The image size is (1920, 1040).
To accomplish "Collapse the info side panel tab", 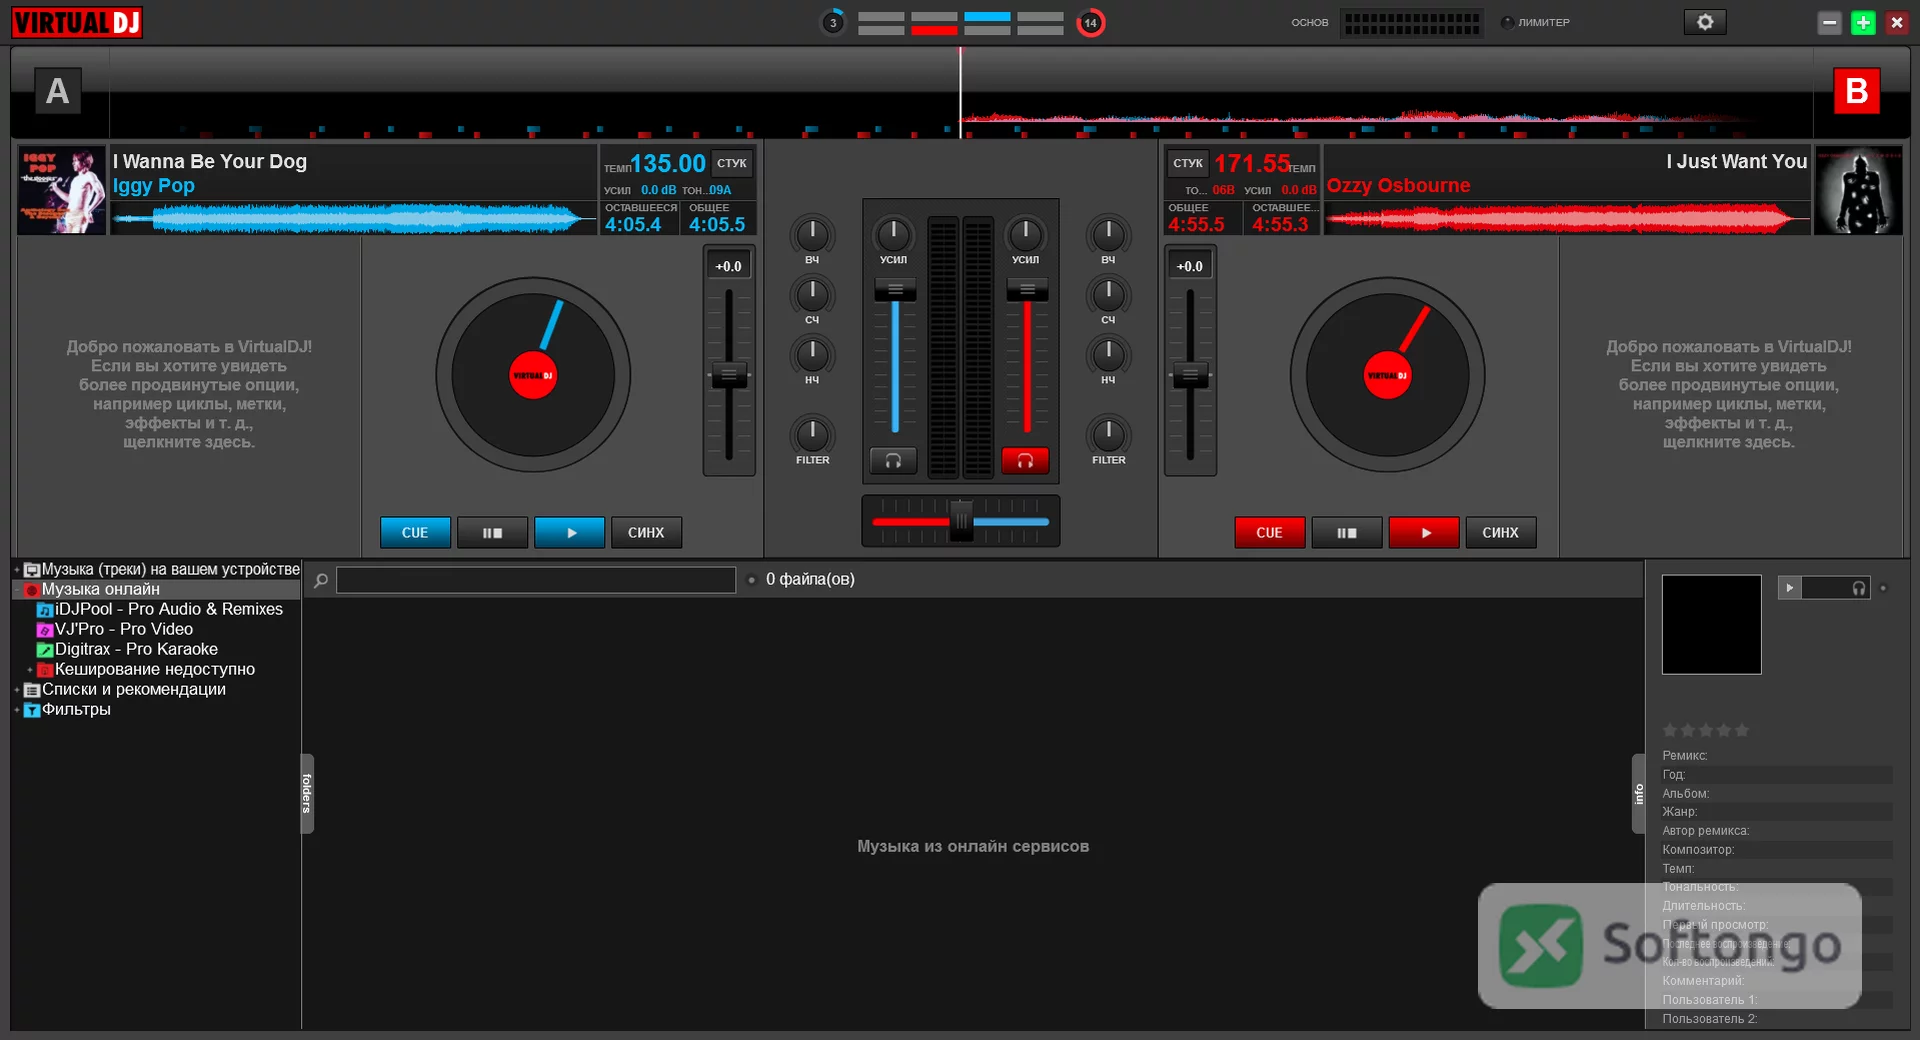I will click(1639, 793).
